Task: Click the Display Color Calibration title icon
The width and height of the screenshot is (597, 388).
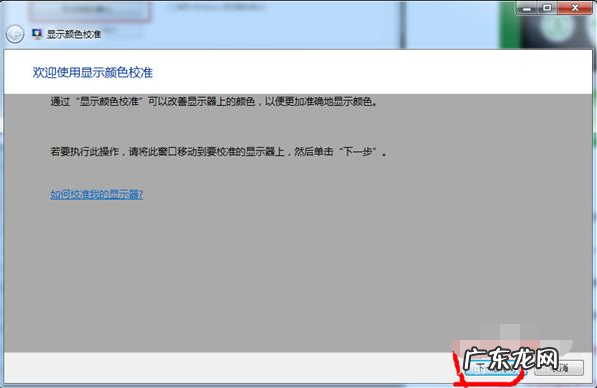Action: tap(37, 34)
